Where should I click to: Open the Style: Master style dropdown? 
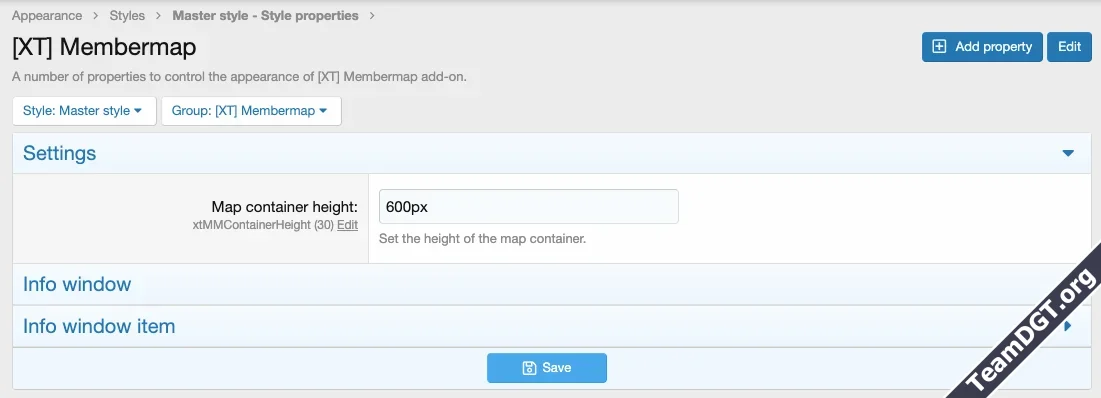point(84,111)
